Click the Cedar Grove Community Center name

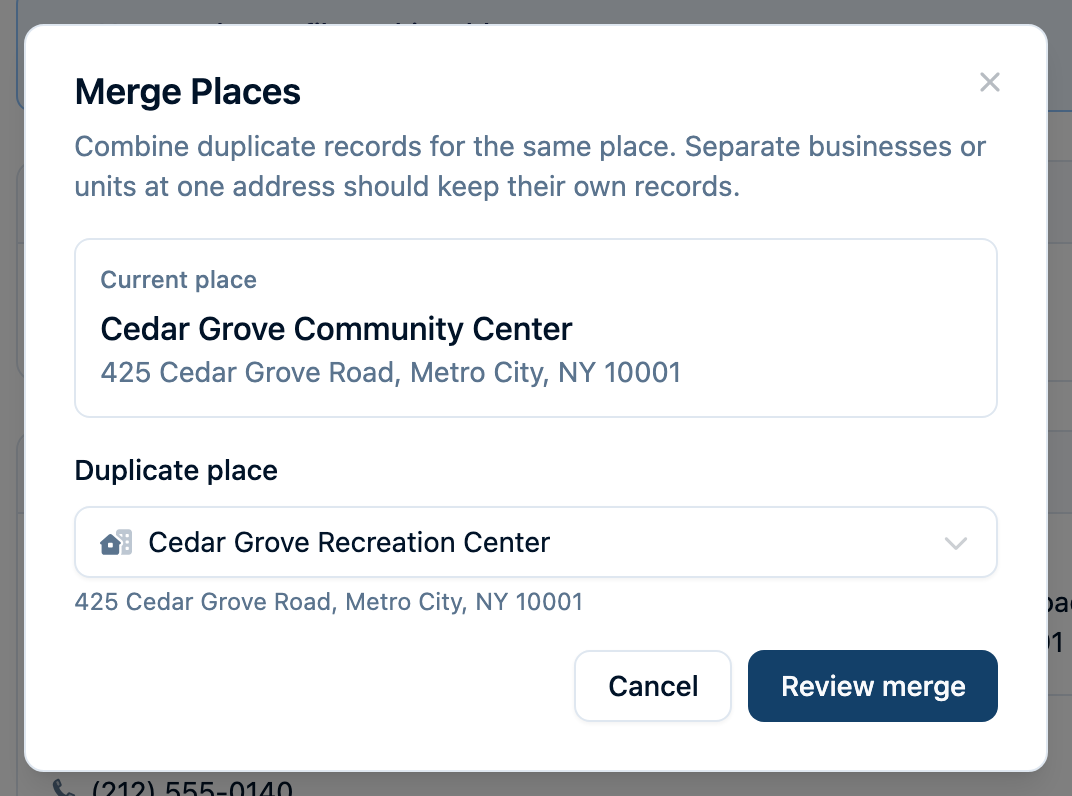click(x=336, y=329)
